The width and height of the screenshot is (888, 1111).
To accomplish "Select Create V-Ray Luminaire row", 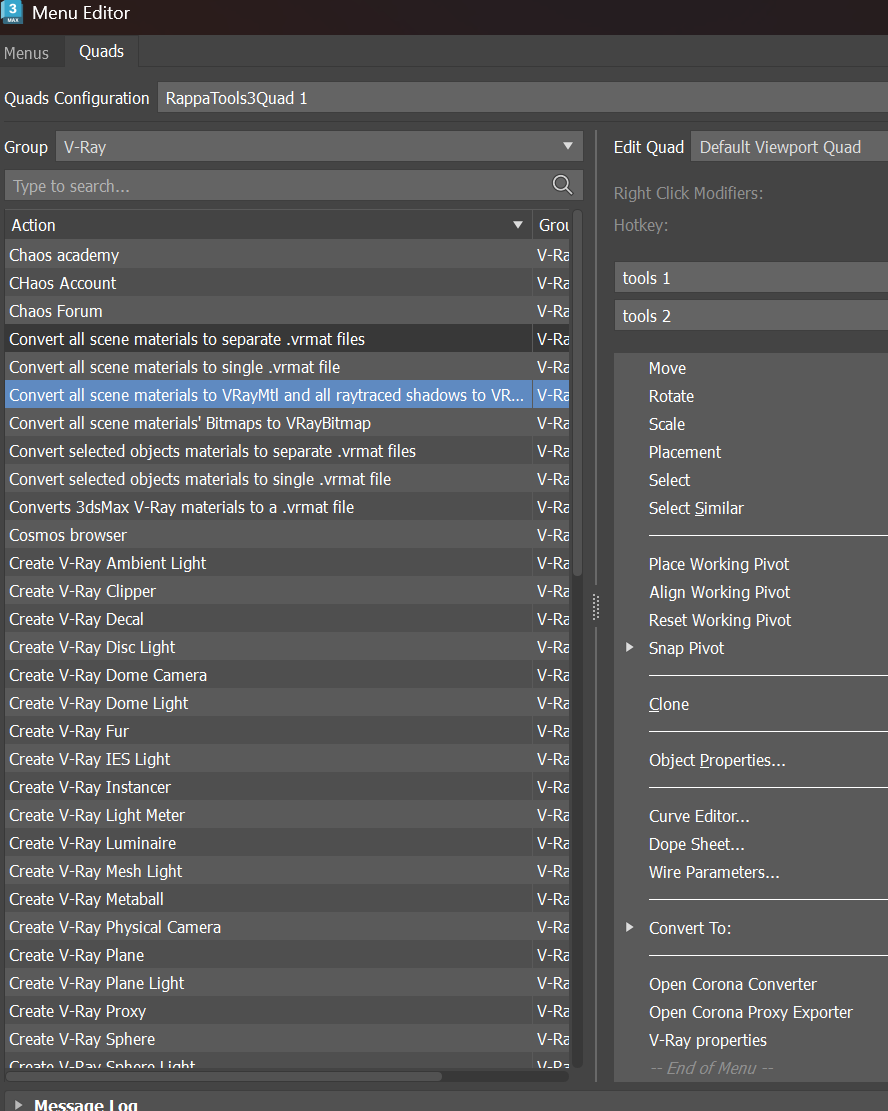I will tap(287, 842).
